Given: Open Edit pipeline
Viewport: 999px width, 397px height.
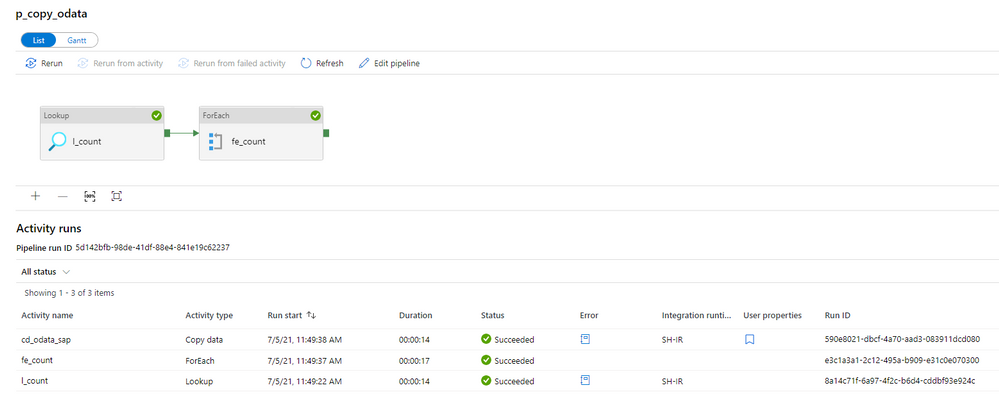Looking at the screenshot, I should tap(389, 63).
